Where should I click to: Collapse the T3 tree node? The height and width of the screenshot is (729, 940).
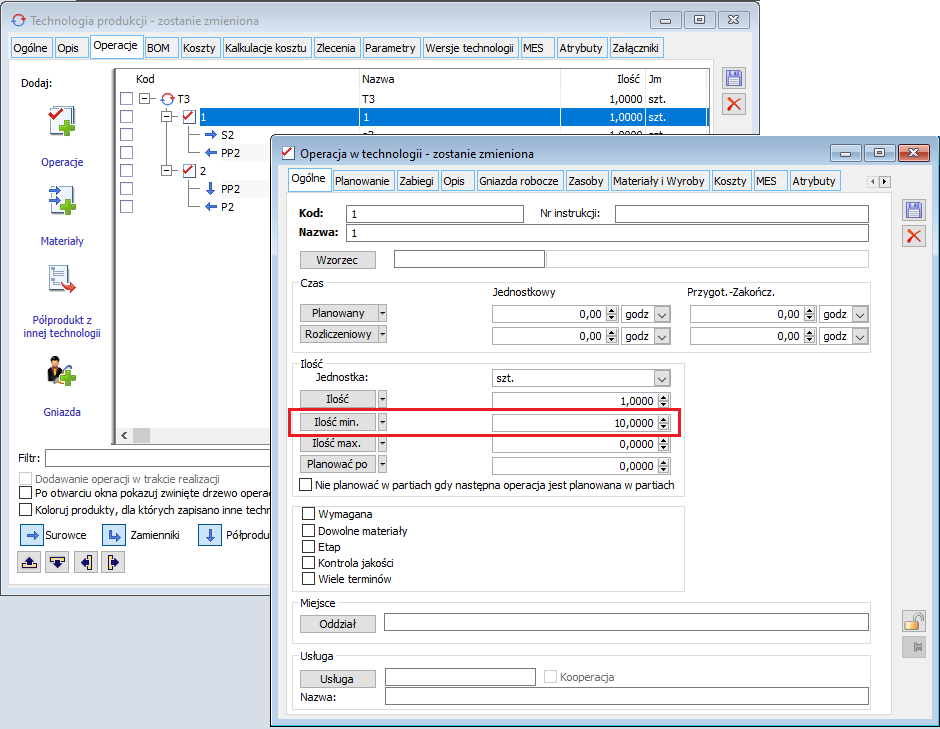click(x=144, y=98)
